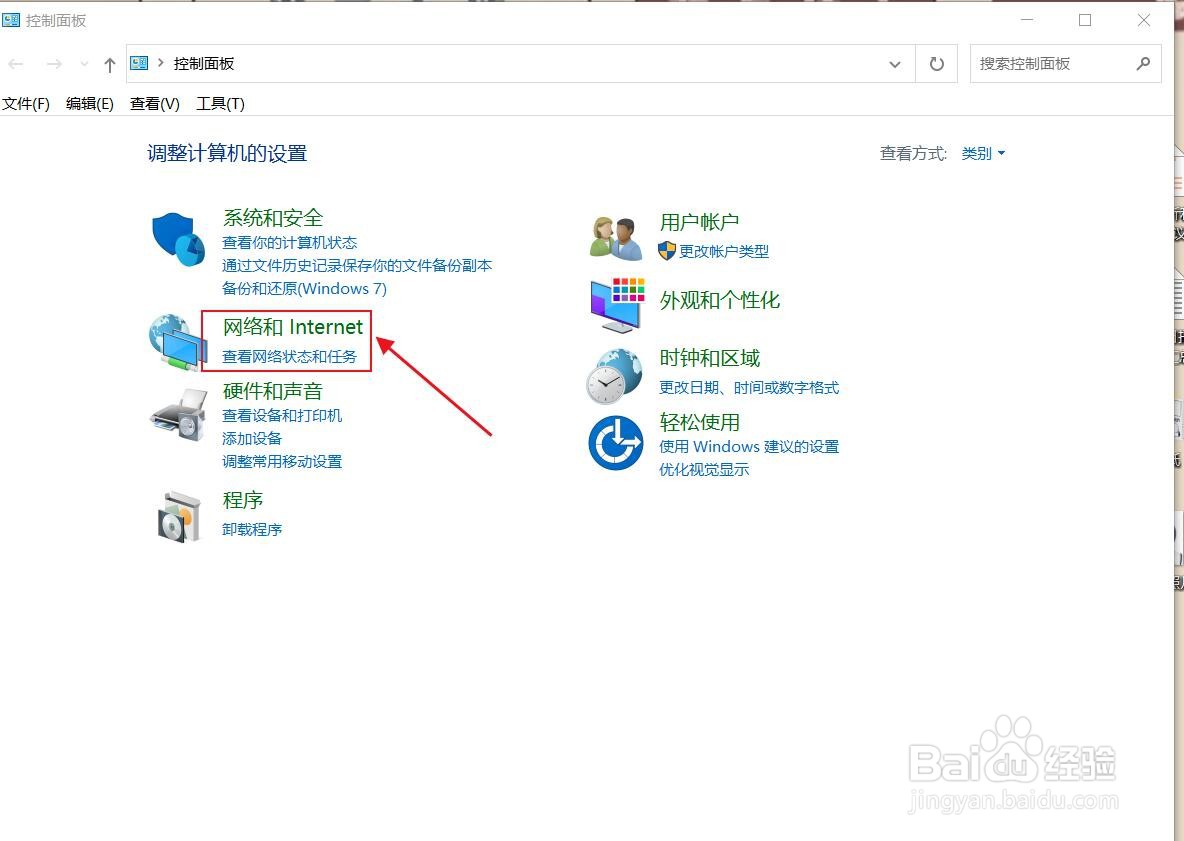Click the Control Panel icon in address bar
Viewport: 1184px width, 841px height.
point(139,62)
